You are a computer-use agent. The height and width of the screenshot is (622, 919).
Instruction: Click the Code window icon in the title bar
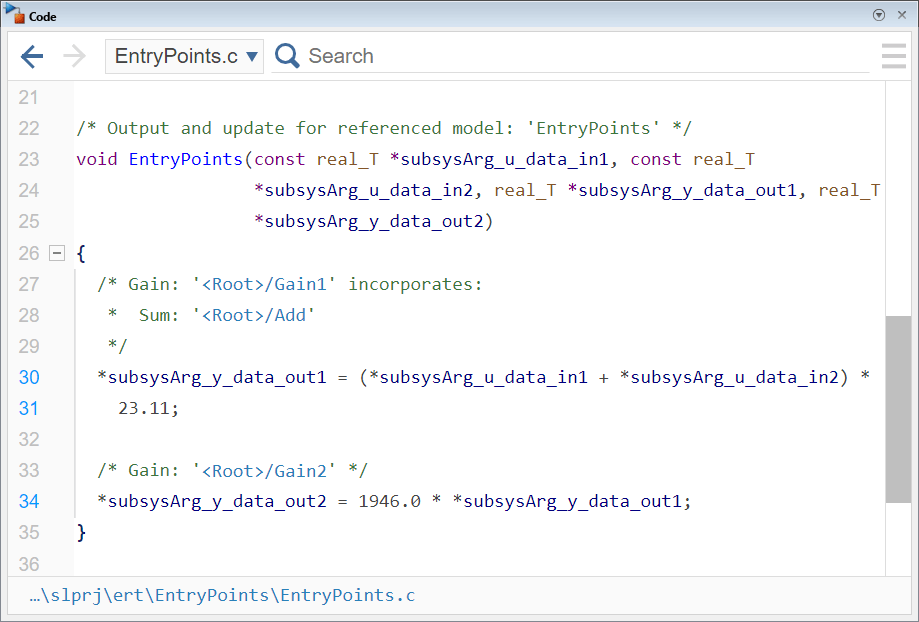click(x=15, y=15)
